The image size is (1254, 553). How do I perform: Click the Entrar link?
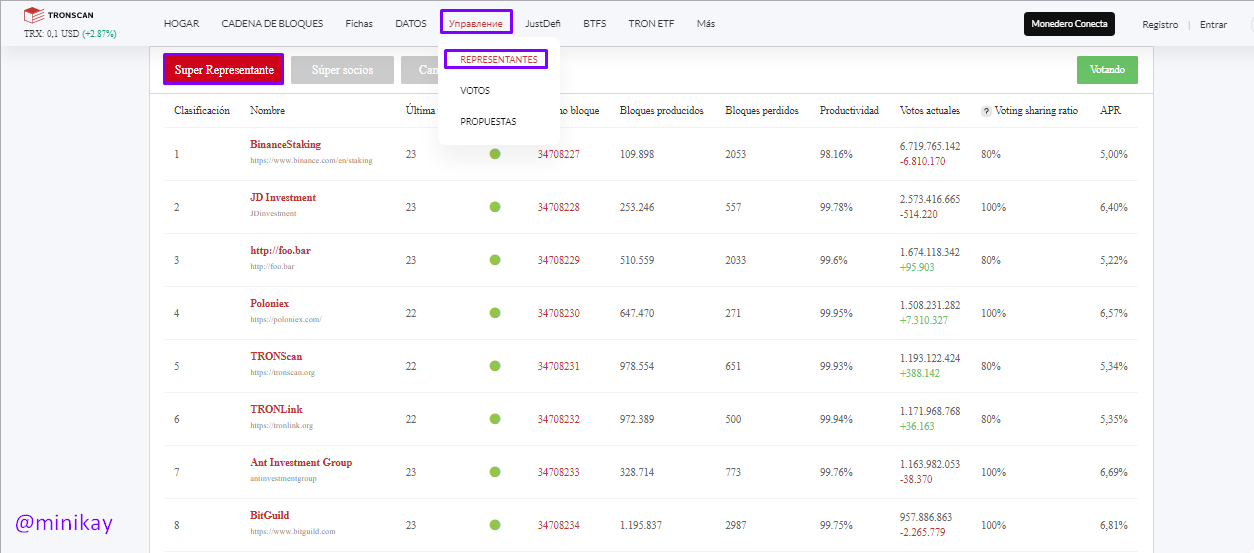[1213, 24]
